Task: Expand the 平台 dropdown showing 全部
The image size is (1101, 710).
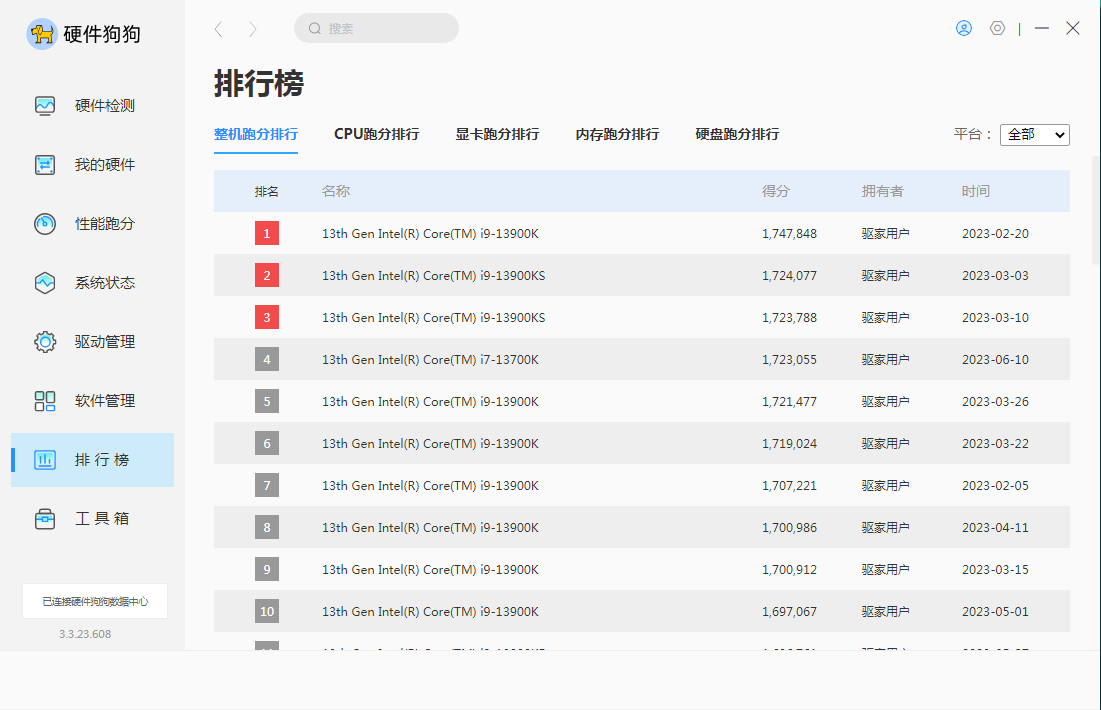Action: click(1034, 134)
